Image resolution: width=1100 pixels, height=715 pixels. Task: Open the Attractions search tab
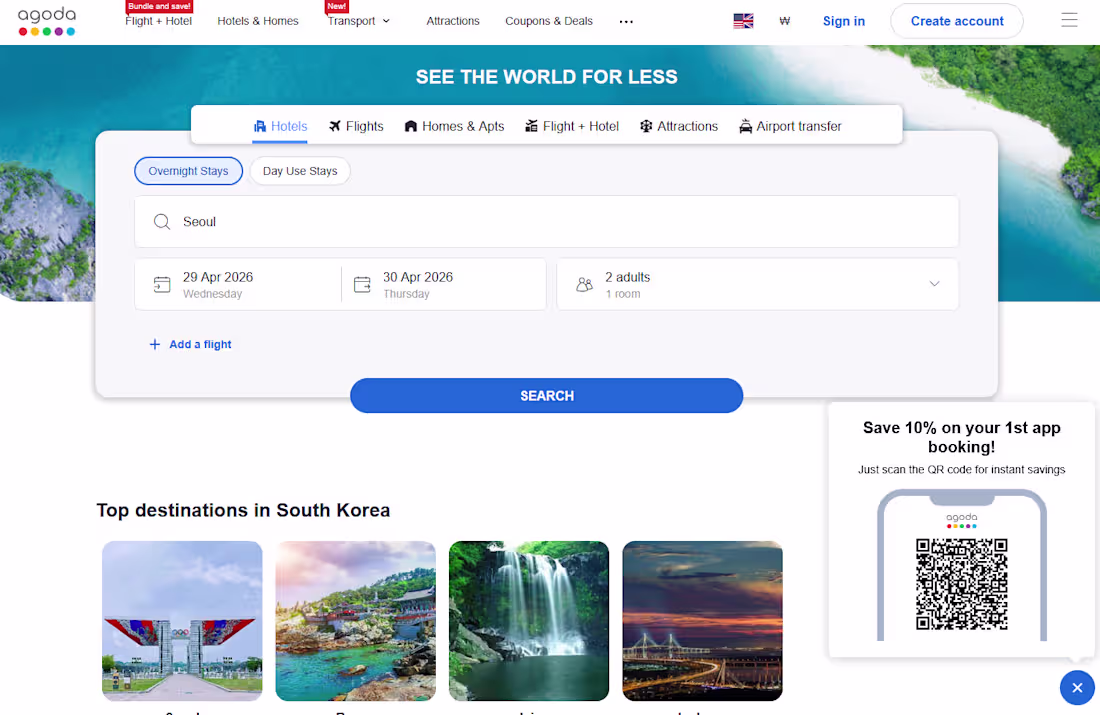pos(679,126)
